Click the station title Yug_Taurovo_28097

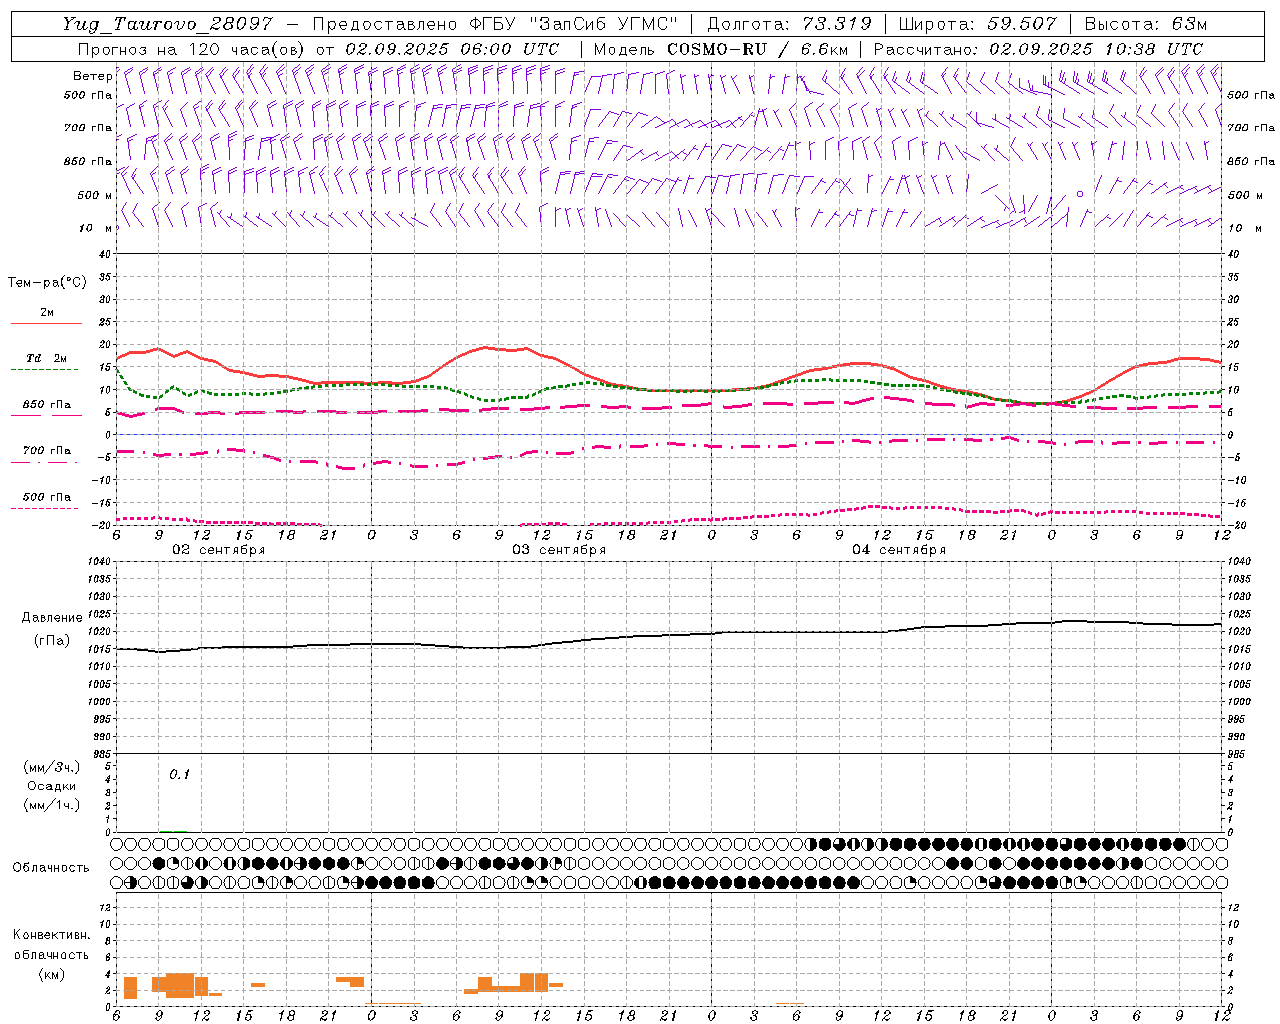(x=167, y=24)
